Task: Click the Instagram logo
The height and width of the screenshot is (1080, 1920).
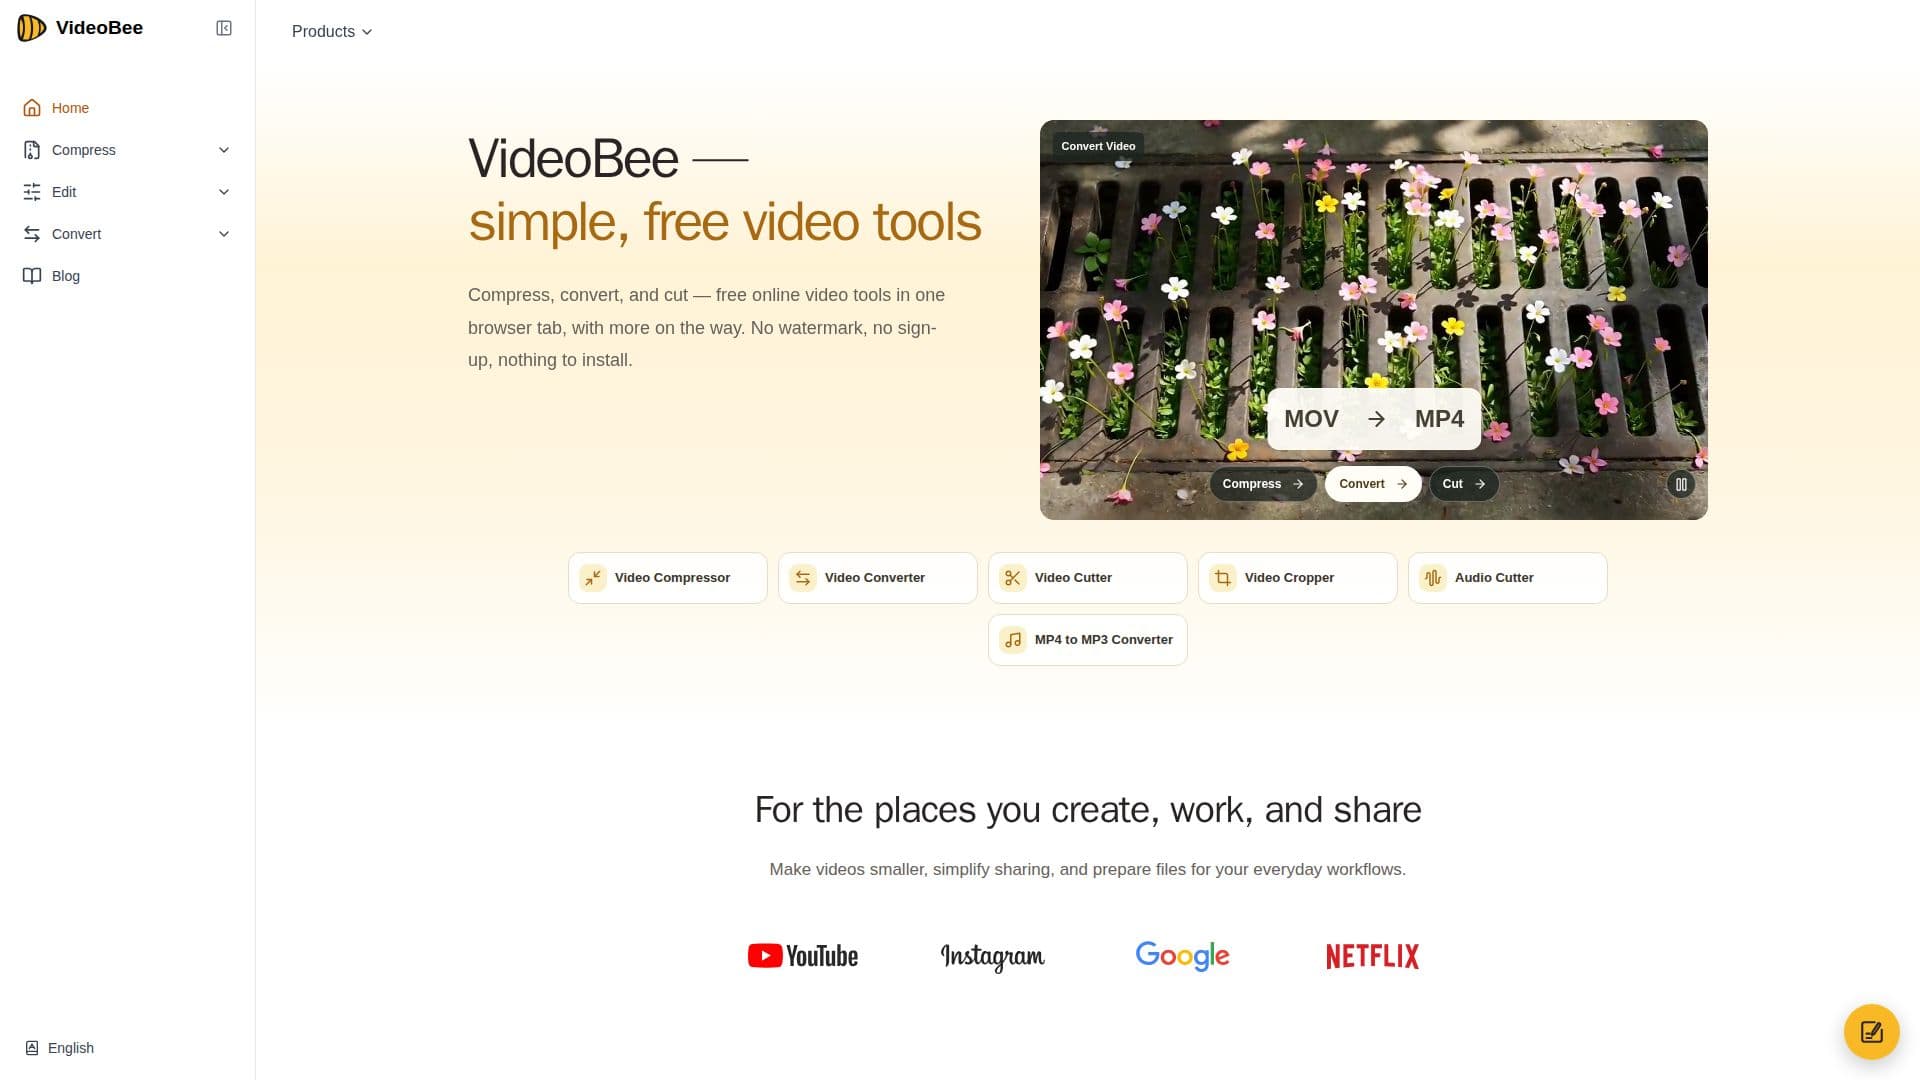Action: (x=993, y=957)
